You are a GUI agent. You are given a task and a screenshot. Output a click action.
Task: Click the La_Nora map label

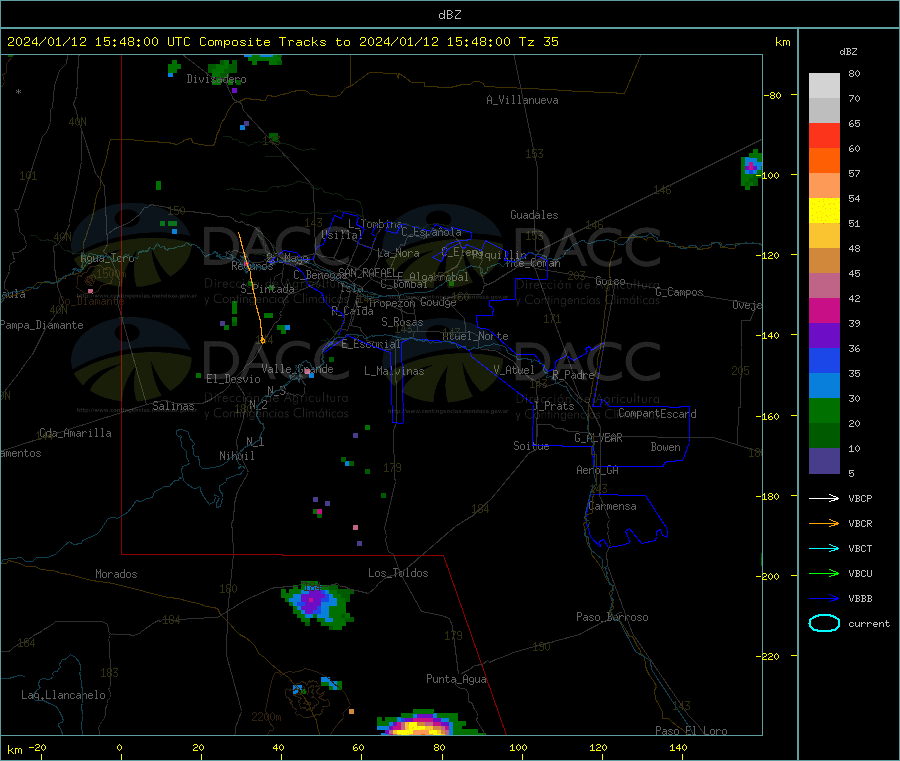coord(398,253)
